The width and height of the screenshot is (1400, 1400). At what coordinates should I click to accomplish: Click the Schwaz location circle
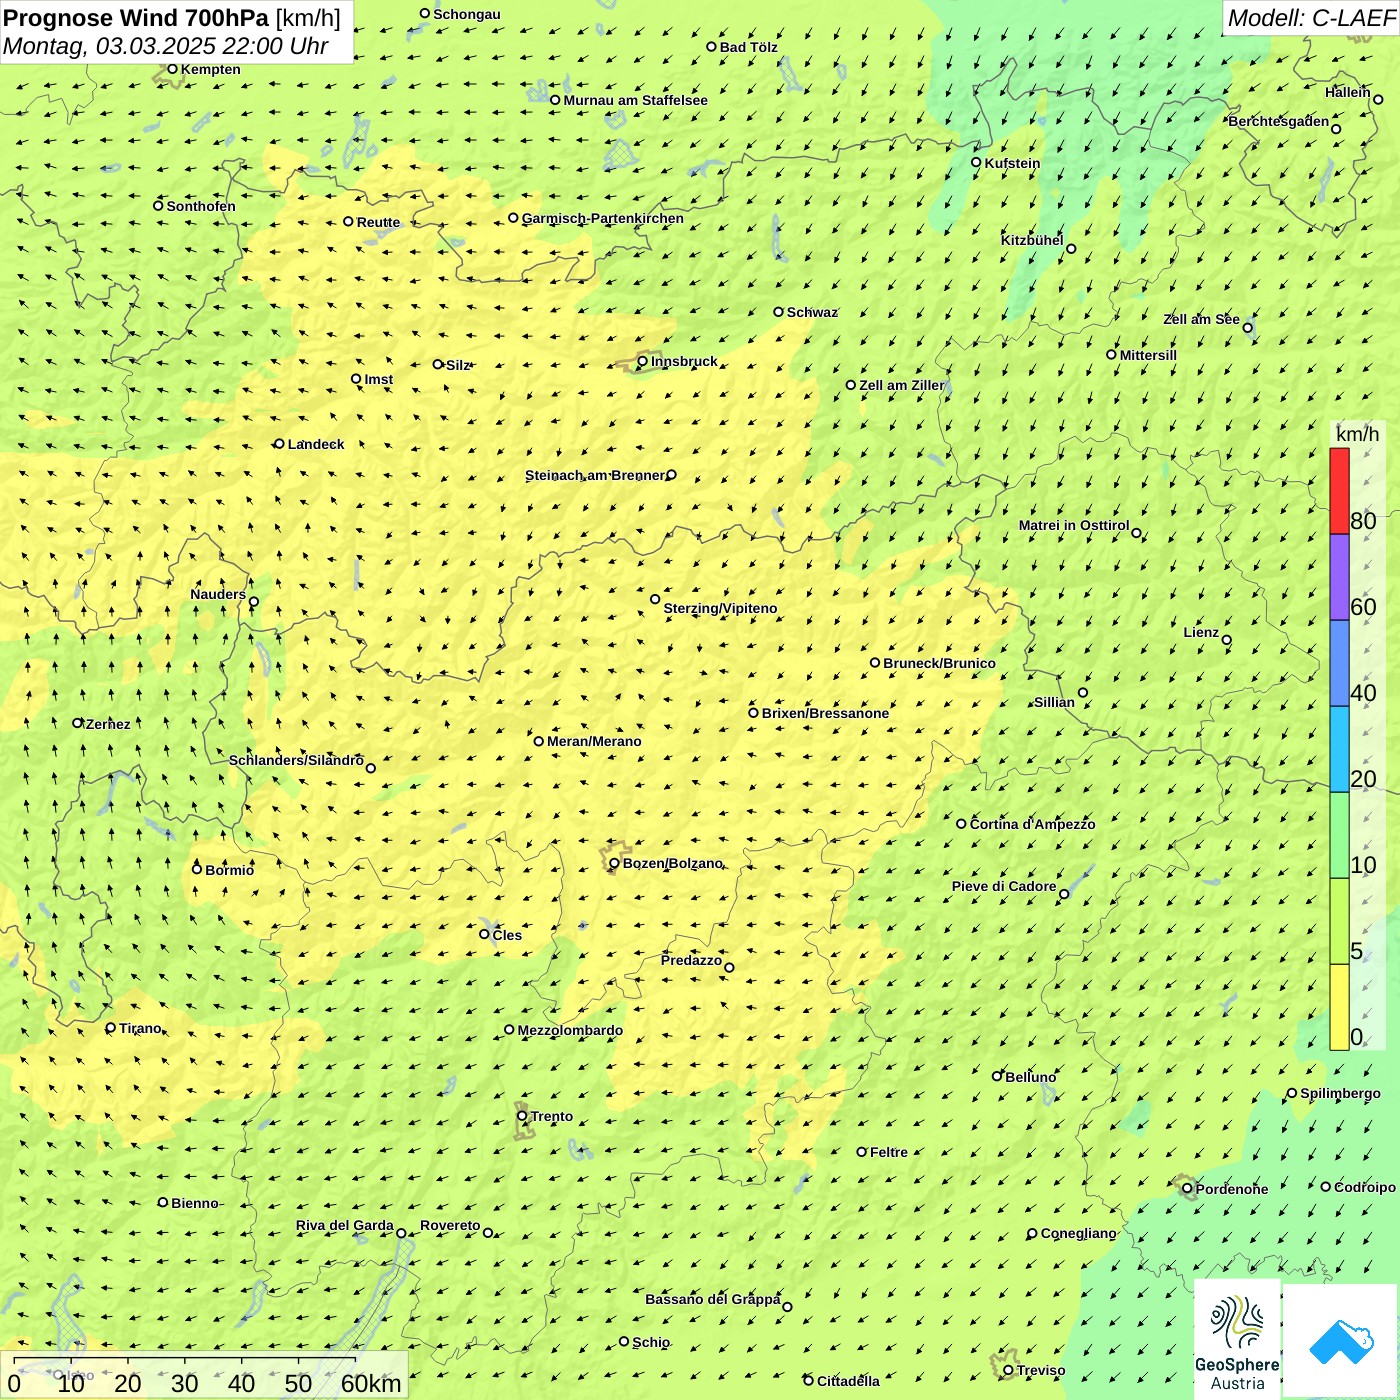pyautogui.click(x=779, y=312)
